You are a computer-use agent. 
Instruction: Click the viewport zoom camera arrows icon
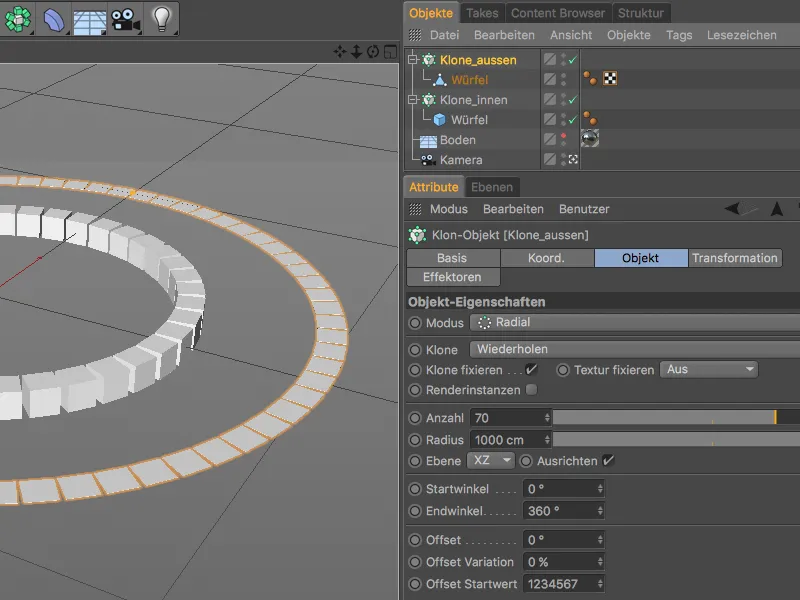(x=357, y=52)
